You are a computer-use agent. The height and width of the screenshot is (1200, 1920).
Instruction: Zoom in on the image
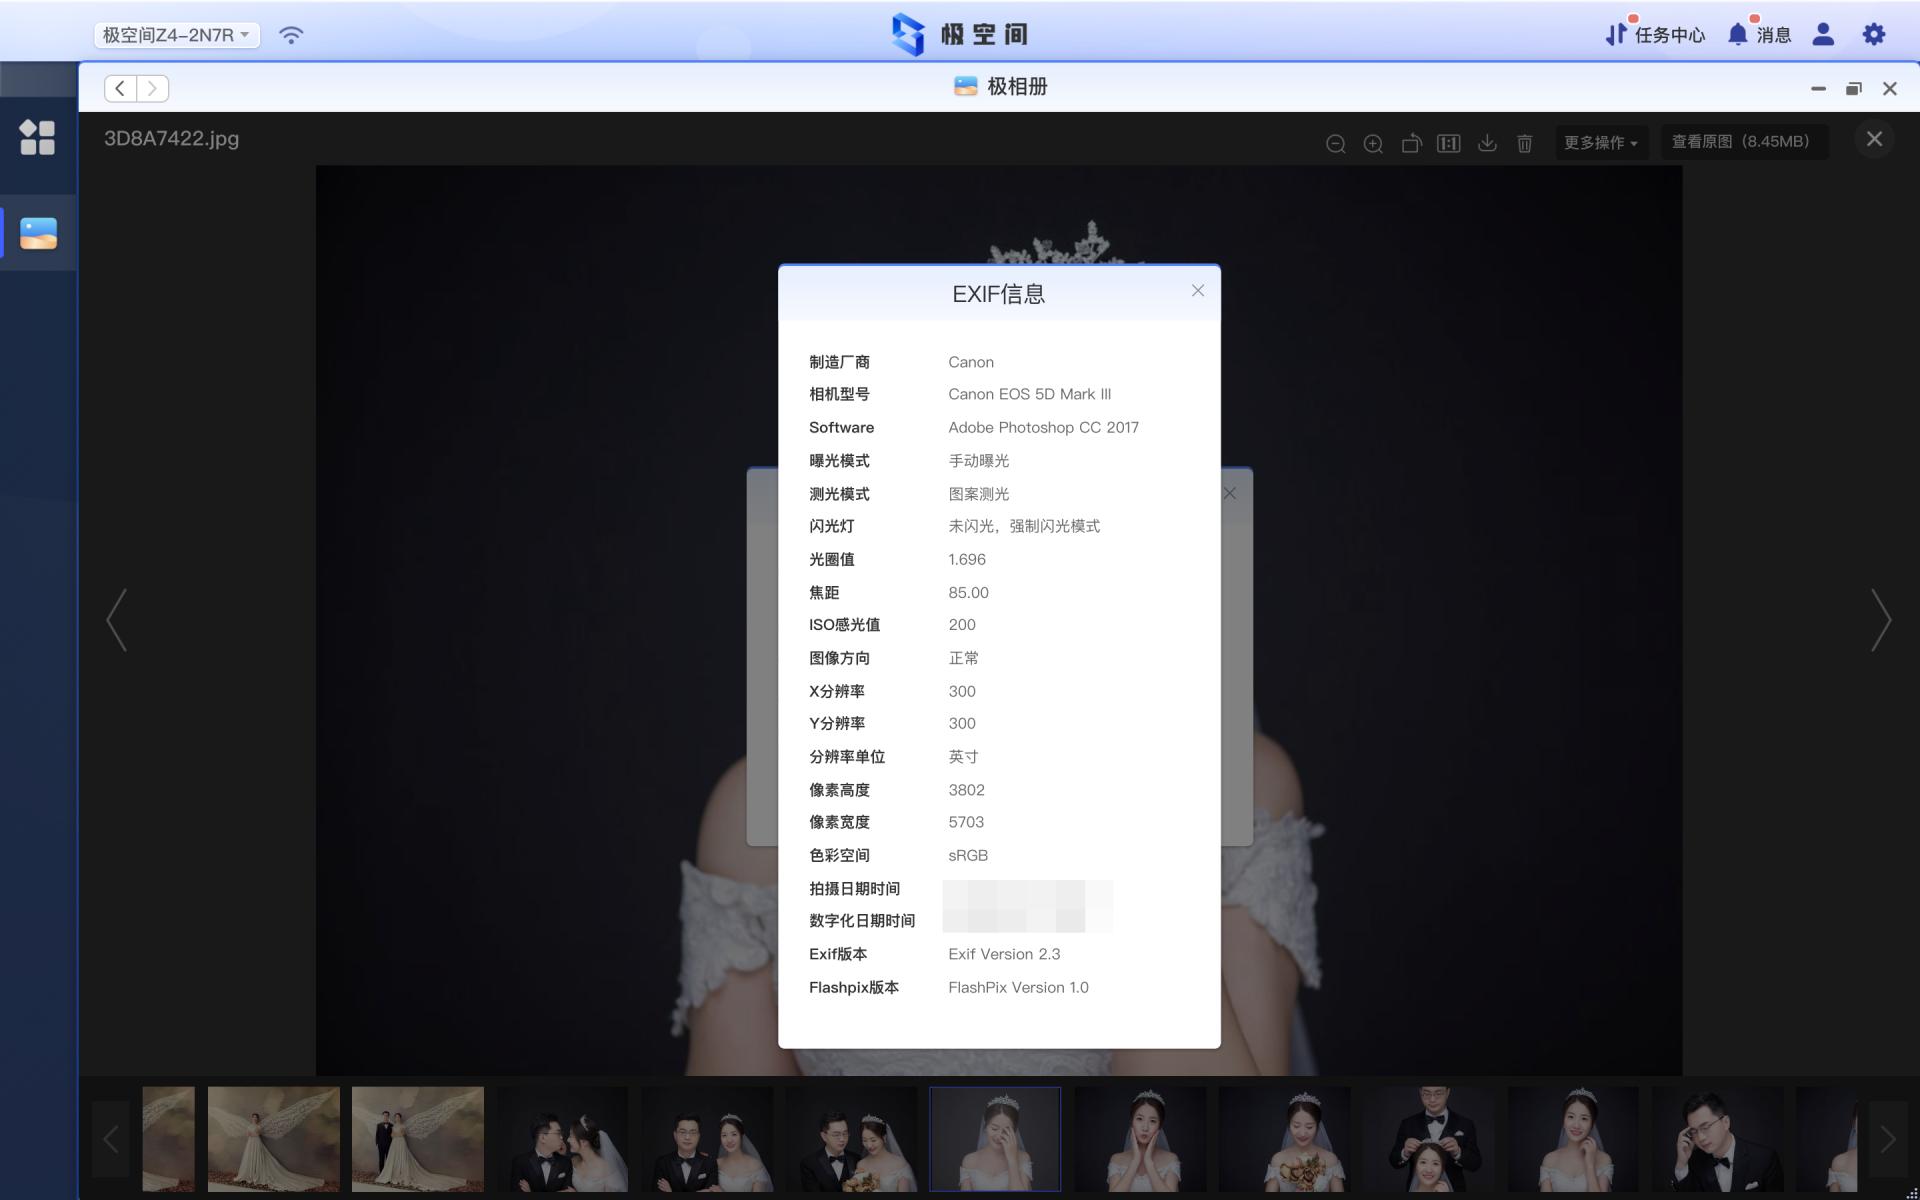click(x=1373, y=143)
